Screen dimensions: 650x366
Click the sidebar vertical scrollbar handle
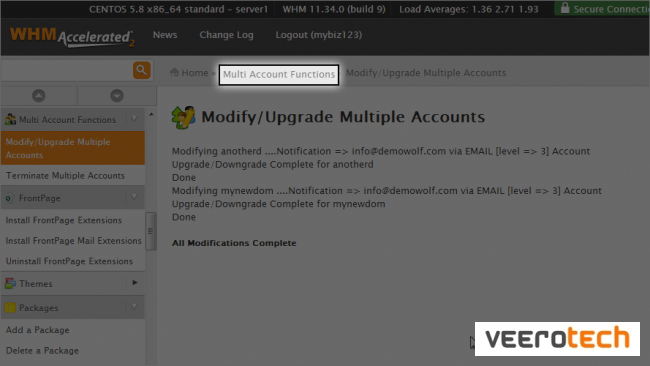tap(151, 231)
